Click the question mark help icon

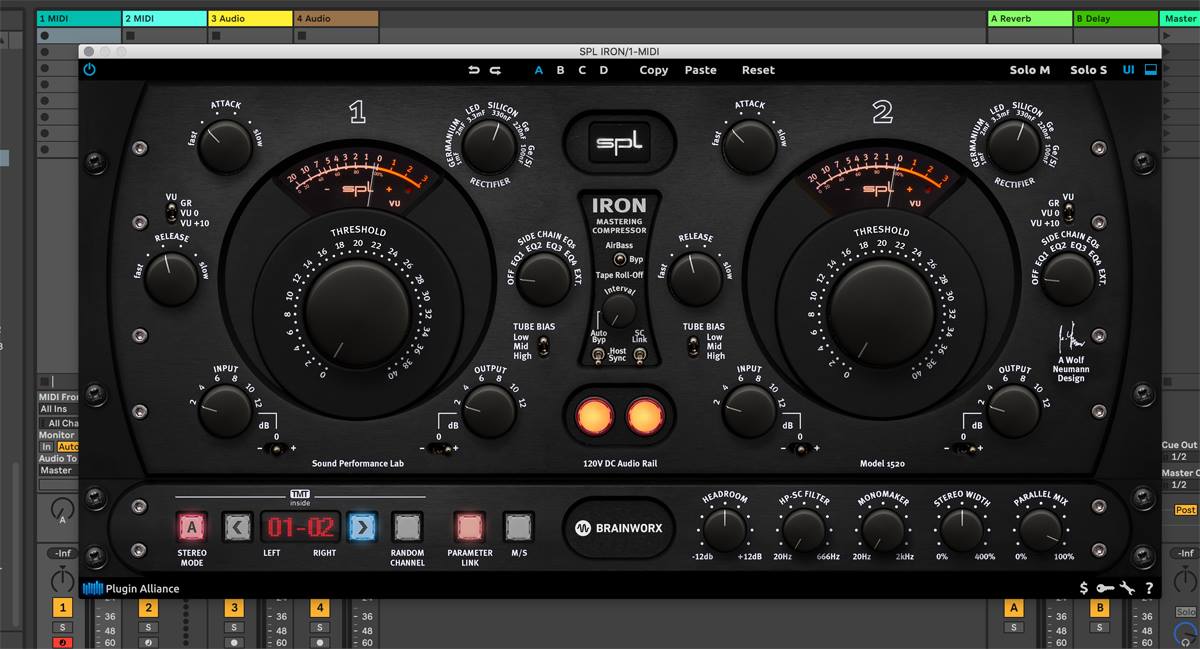click(1149, 588)
